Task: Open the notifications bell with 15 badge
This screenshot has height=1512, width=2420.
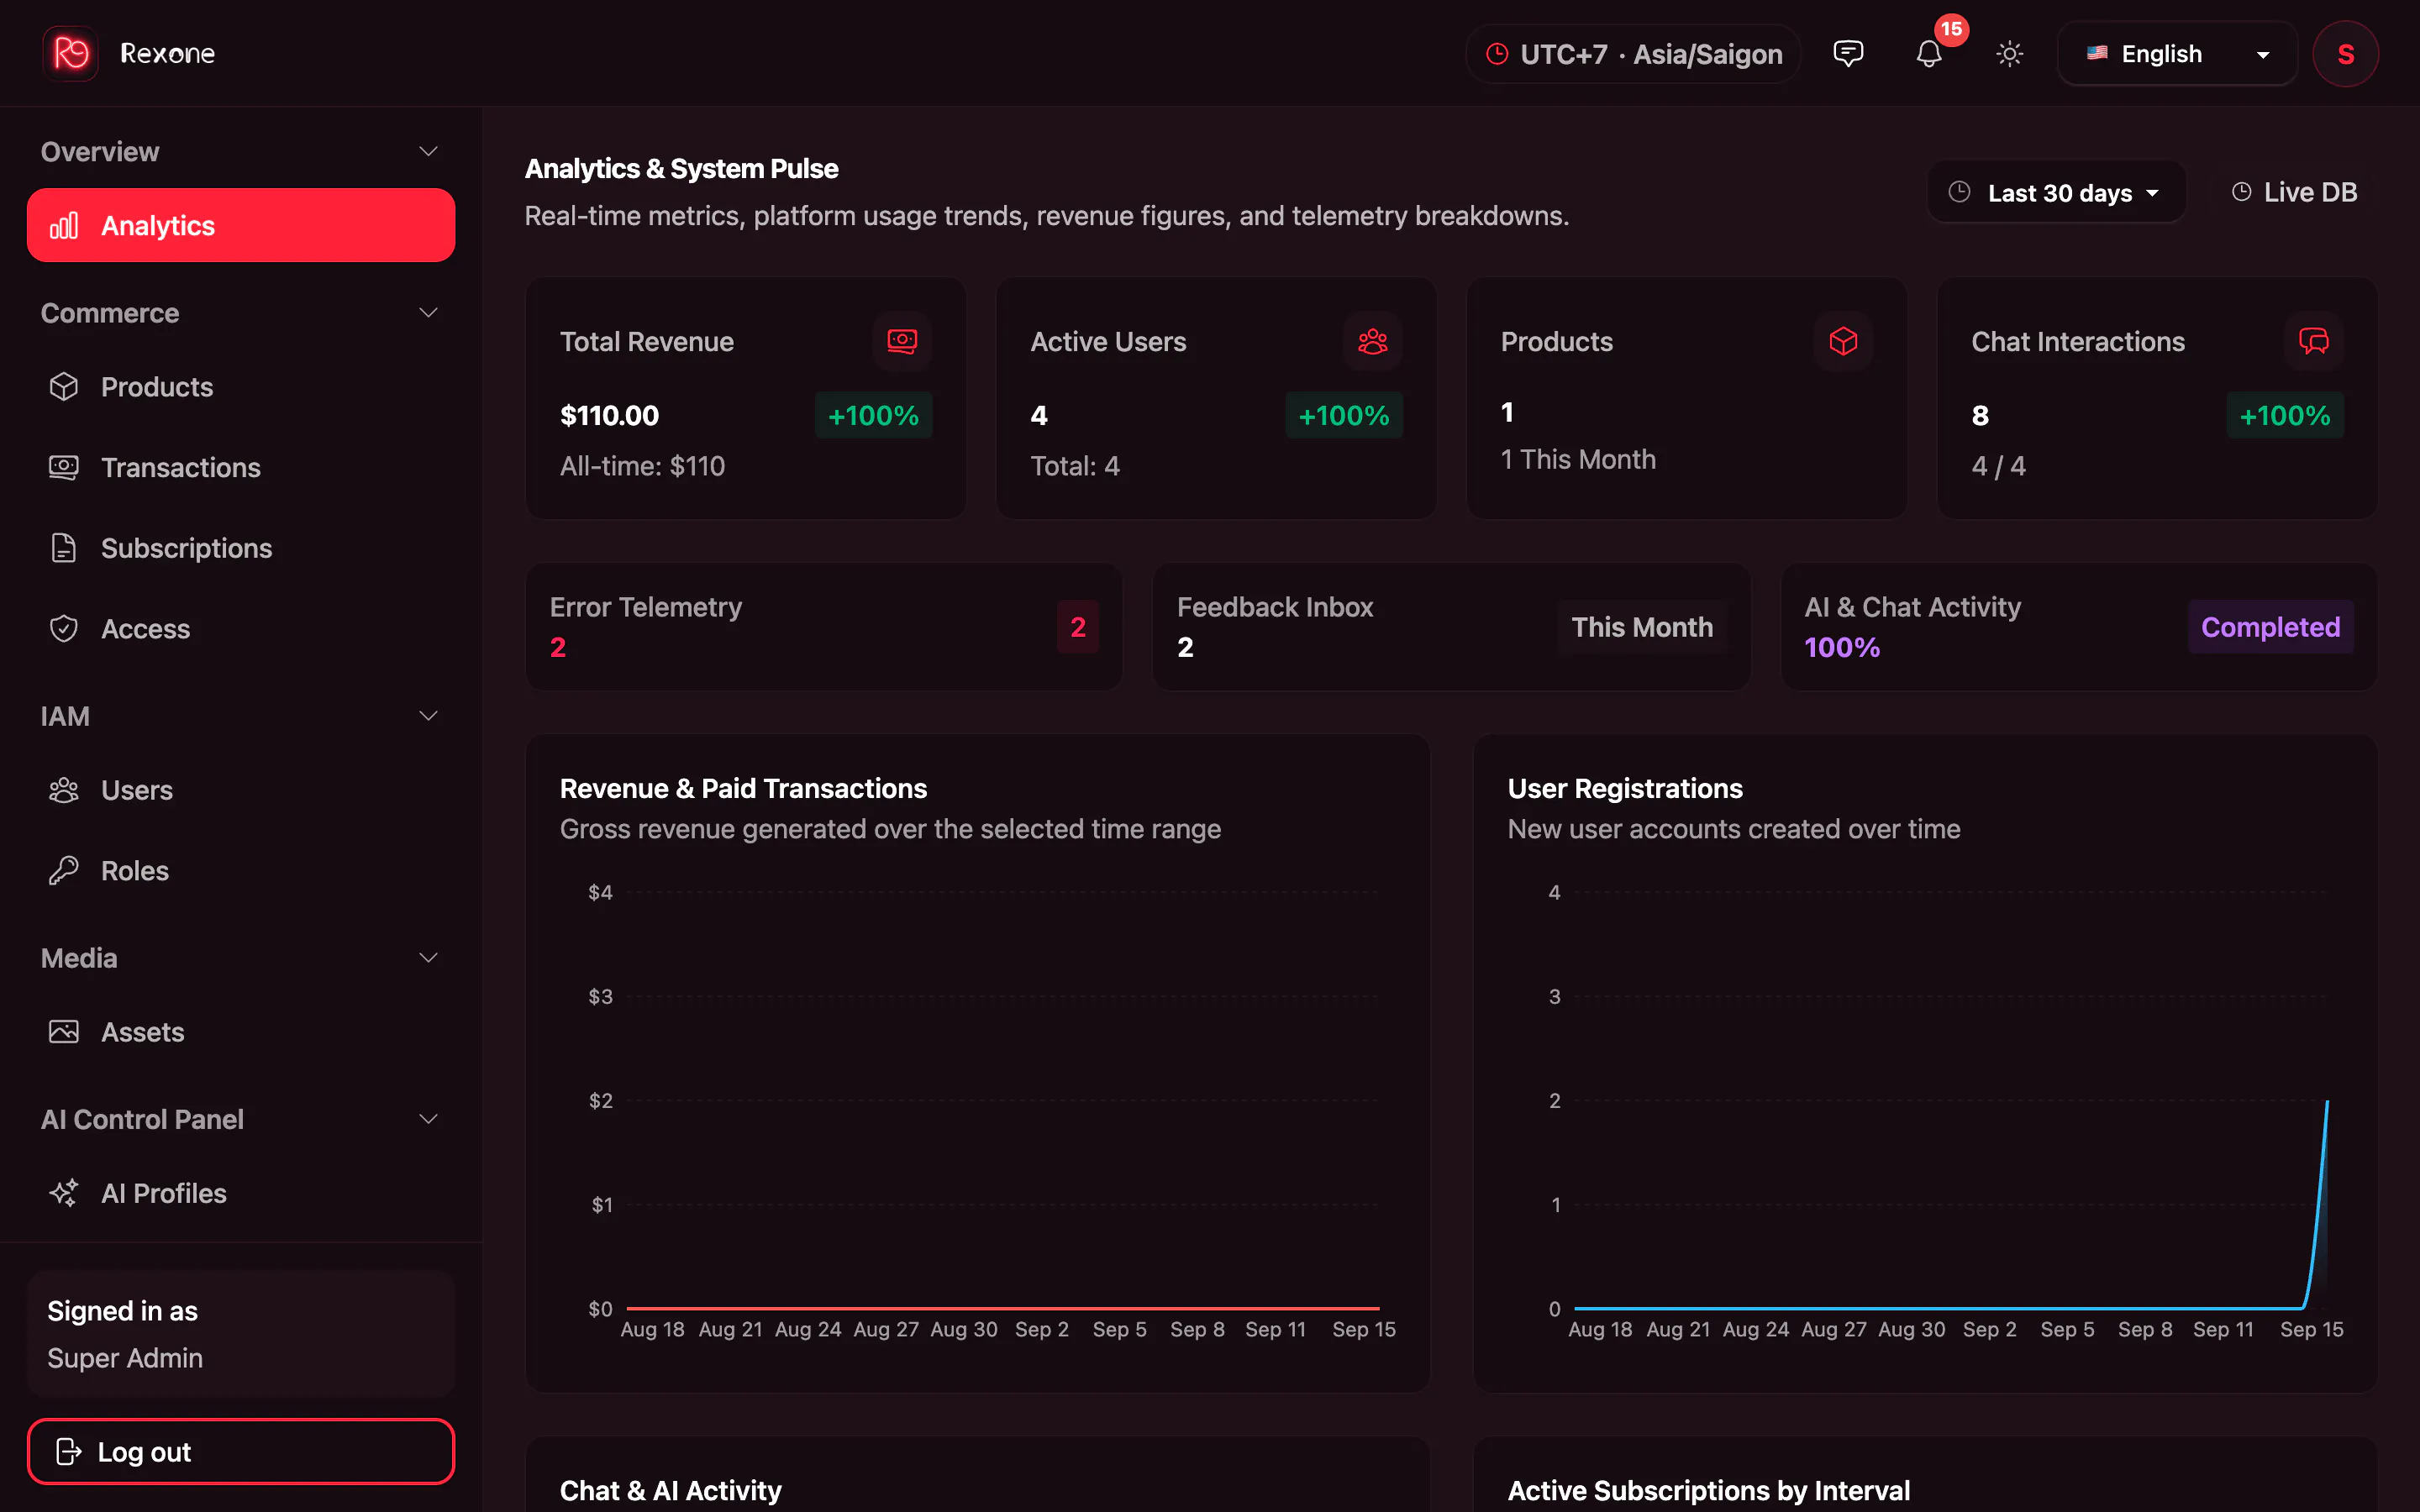Action: click(1929, 53)
